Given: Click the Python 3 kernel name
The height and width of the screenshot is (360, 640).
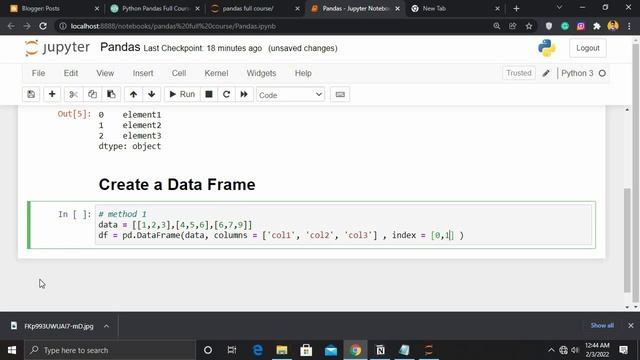Looking at the screenshot, I should [577, 73].
